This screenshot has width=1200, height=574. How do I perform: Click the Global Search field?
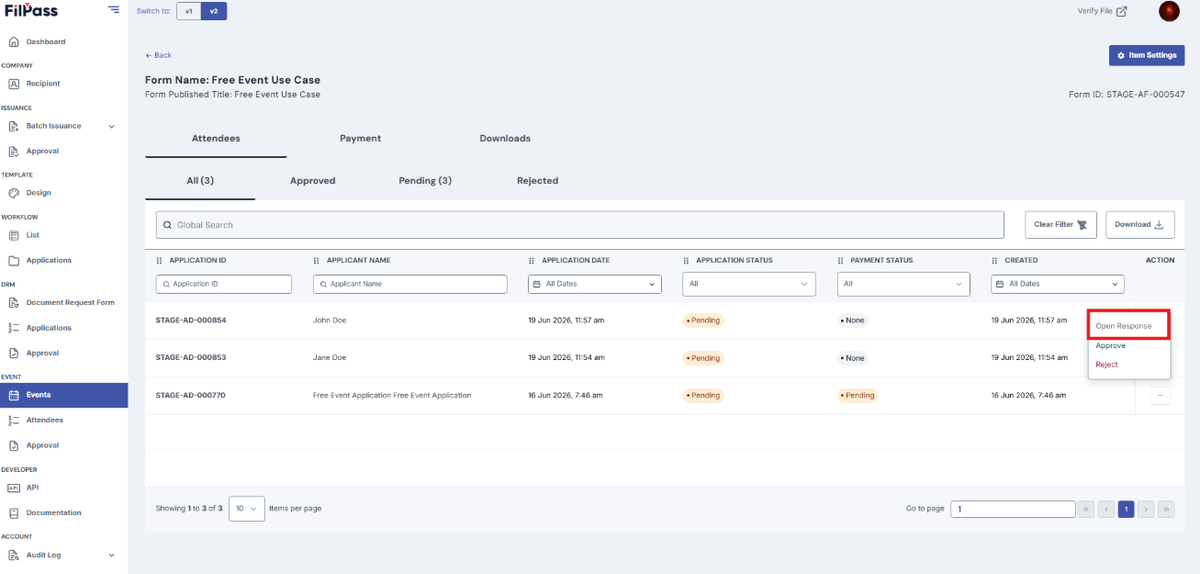click(580, 225)
